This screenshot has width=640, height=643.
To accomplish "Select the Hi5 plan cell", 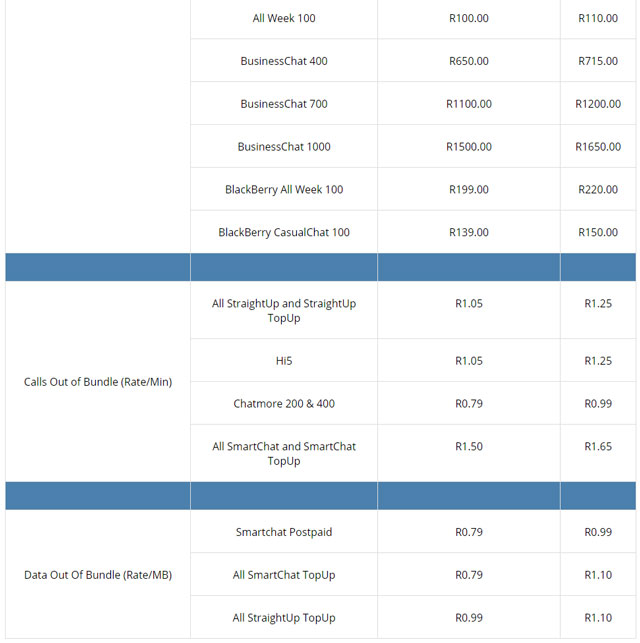I will coord(284,361).
